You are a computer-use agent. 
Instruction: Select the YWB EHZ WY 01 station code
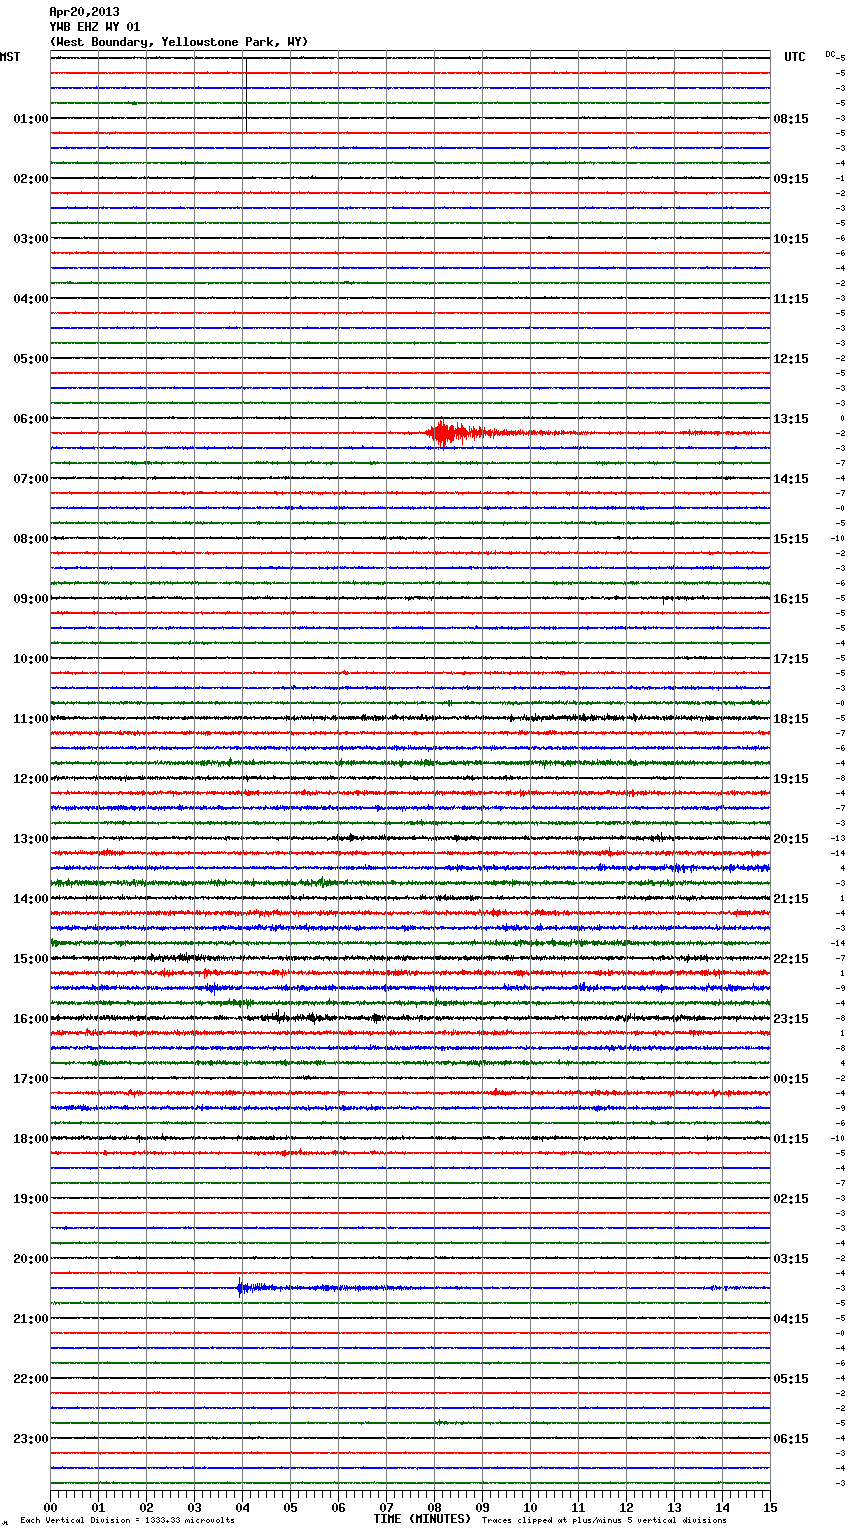(x=95, y=27)
